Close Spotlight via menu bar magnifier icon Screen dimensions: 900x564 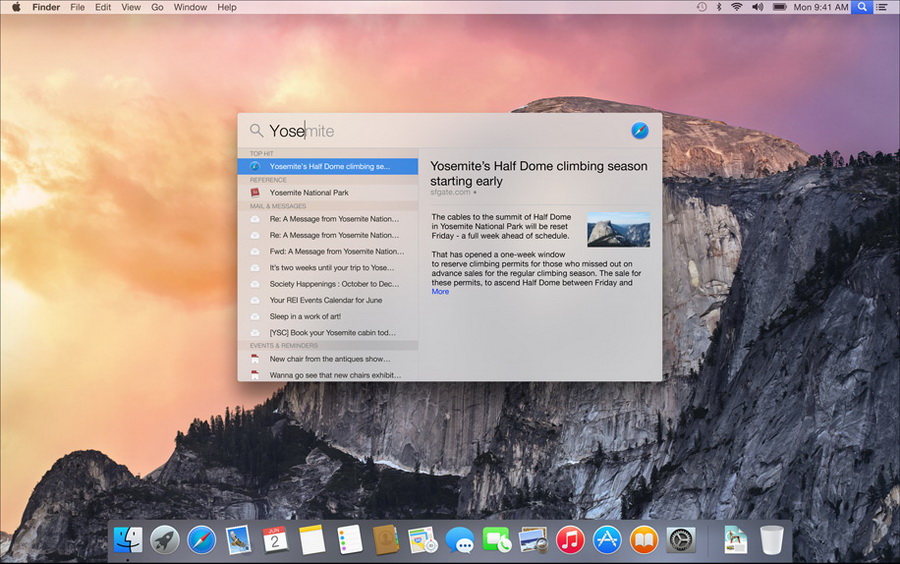862,7
